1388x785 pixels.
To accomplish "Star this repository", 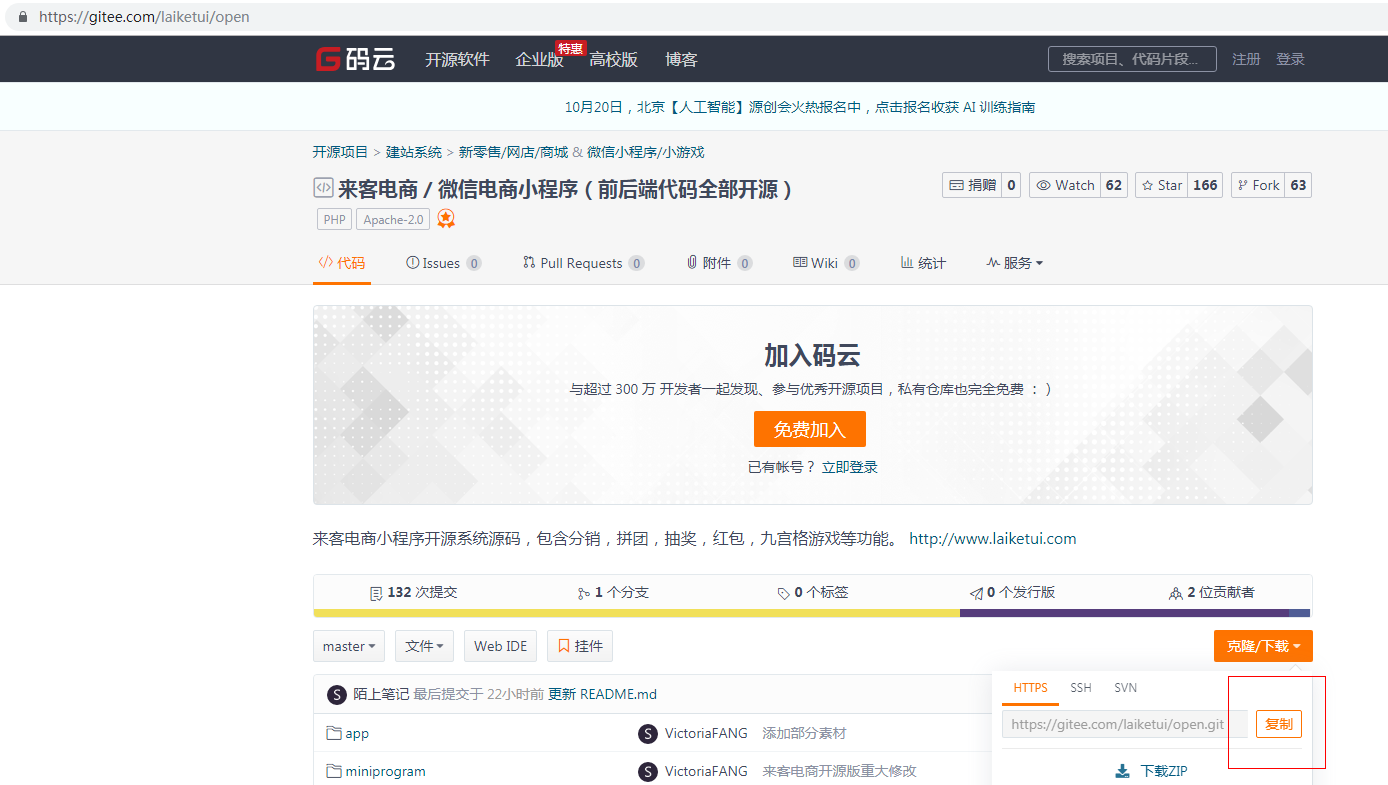I will (1161, 185).
